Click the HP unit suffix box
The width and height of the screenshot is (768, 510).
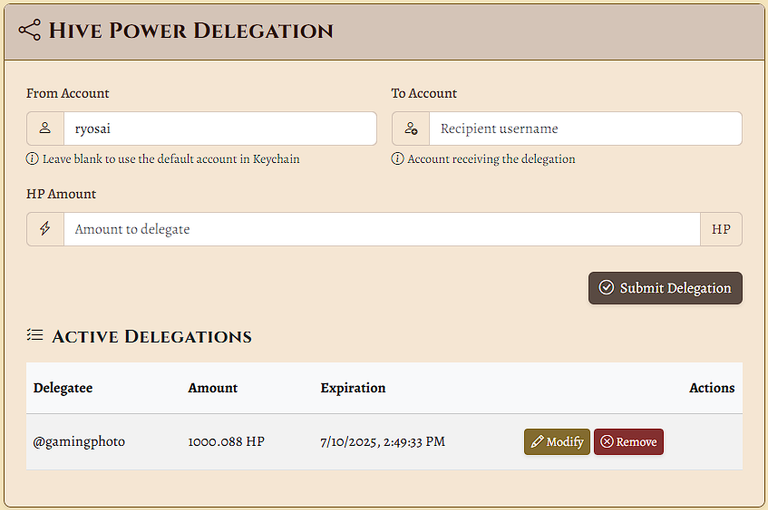(721, 229)
